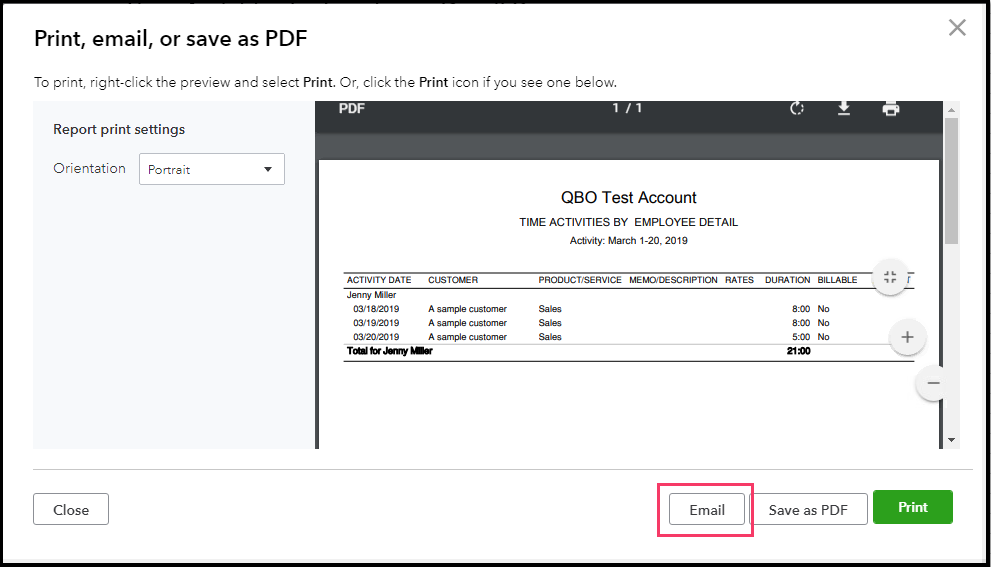Click the MEMO/DESCRIPTION column header
Viewport: 991px width, 567px height.
tap(673, 280)
